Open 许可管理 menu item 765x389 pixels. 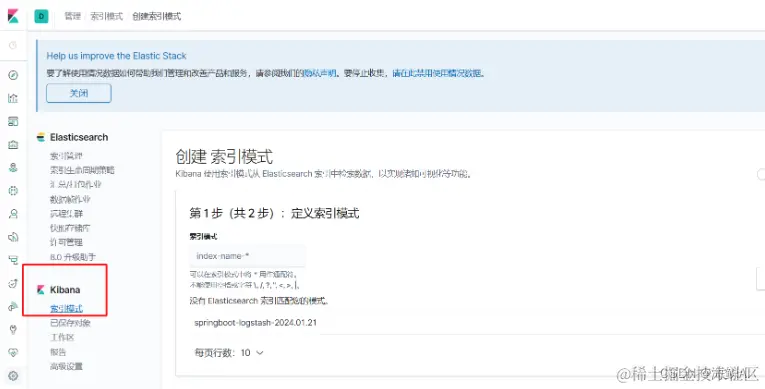point(66,243)
